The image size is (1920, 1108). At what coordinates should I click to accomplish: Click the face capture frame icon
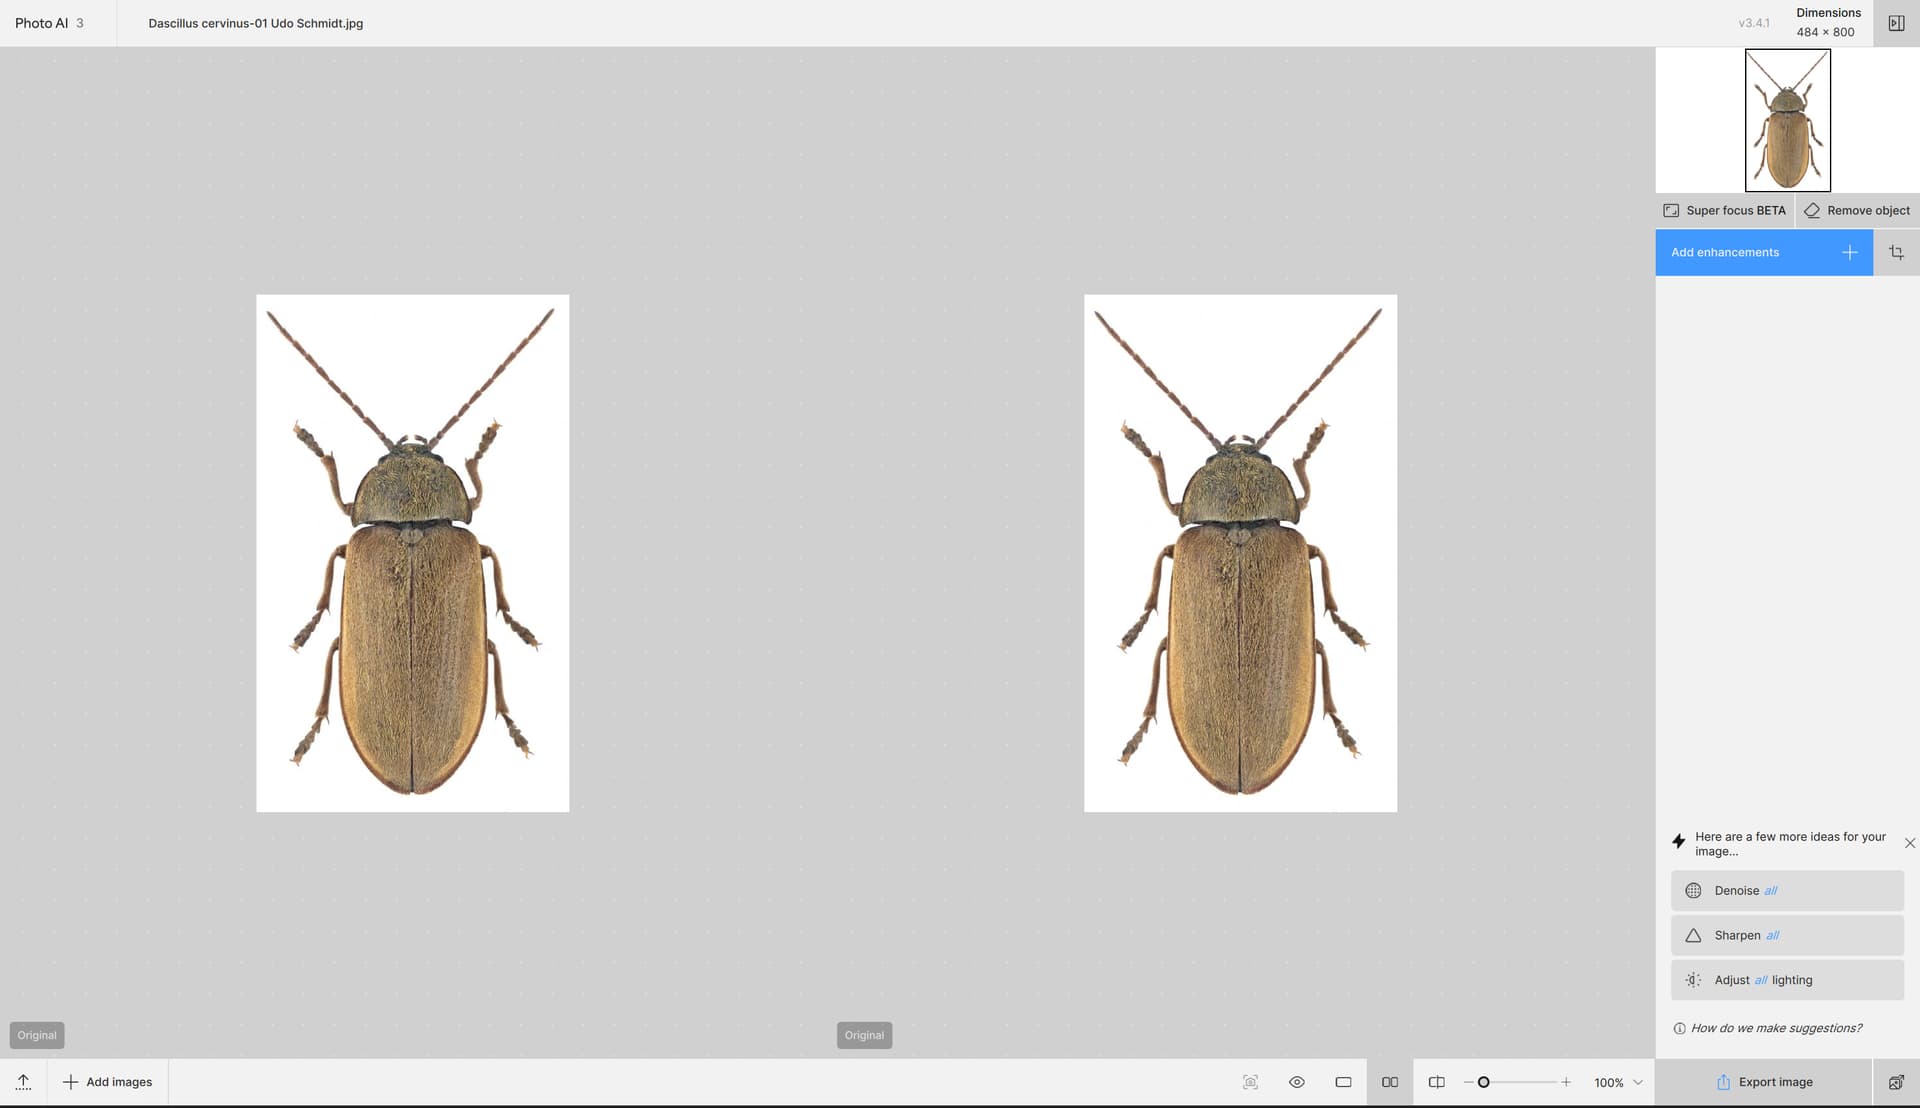(x=1250, y=1082)
